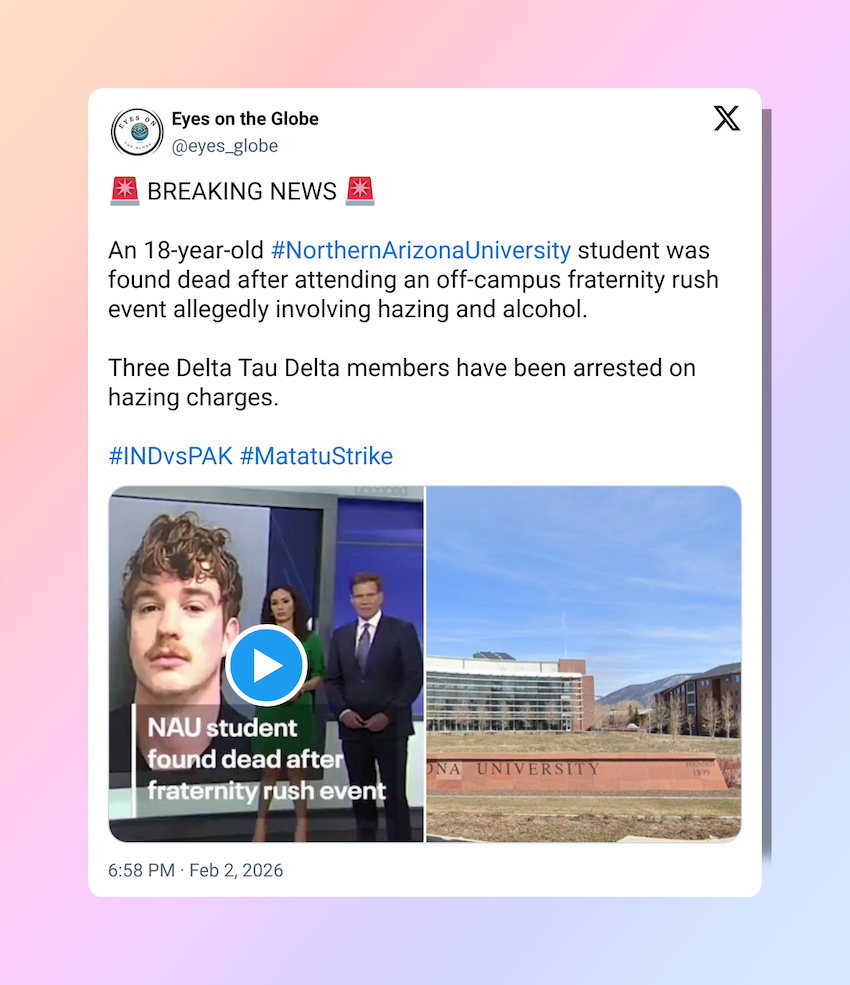Click the paragraph about the 18-year-old student
The width and height of the screenshot is (850, 985).
pyautogui.click(x=413, y=280)
